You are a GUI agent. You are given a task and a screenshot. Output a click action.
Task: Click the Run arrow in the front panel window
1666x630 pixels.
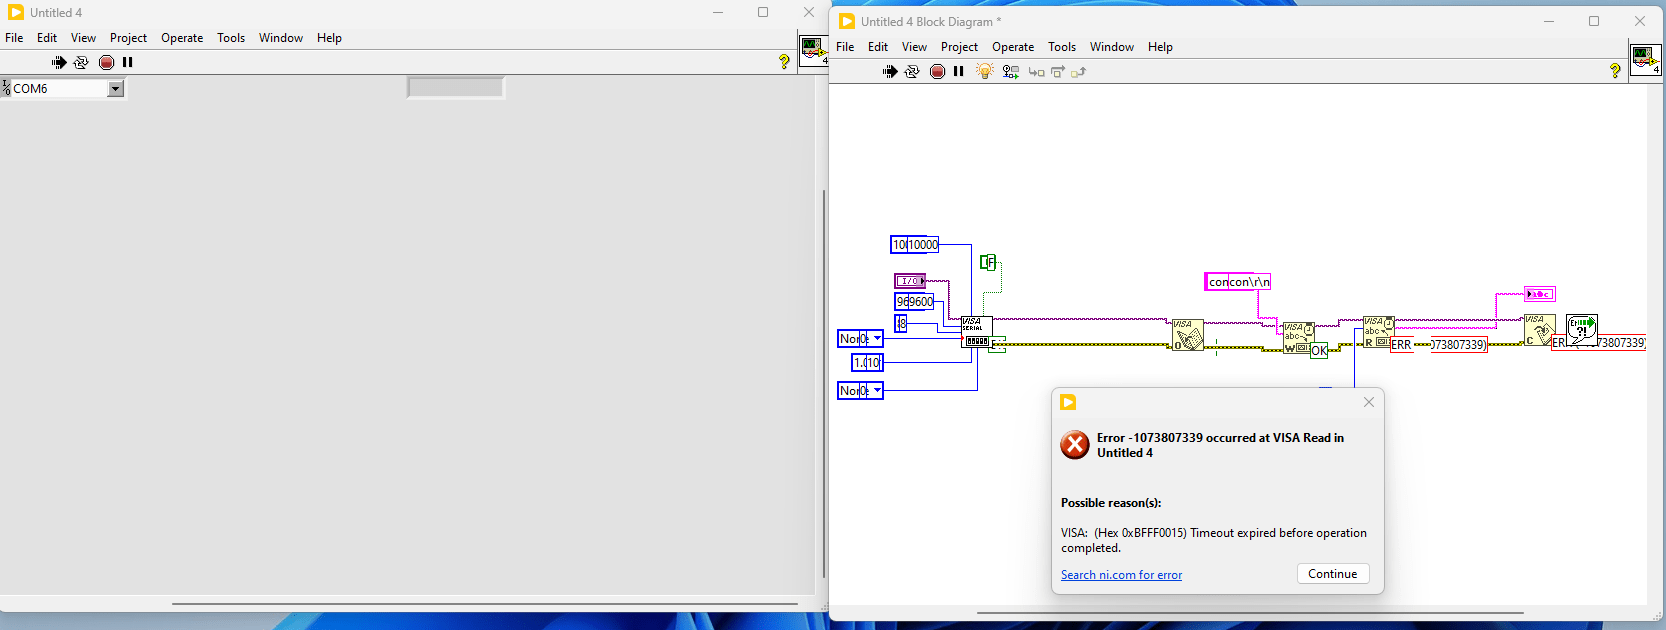59,62
